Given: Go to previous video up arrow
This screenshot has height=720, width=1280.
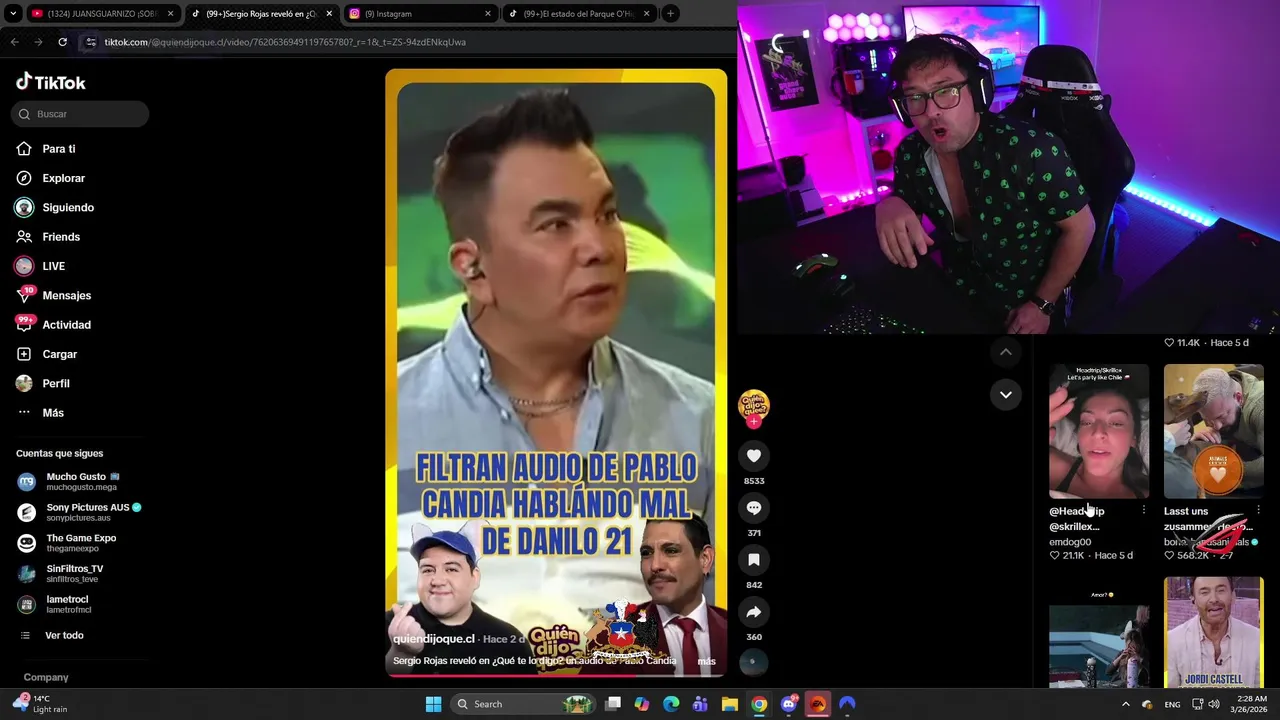Looking at the screenshot, I should click(x=1006, y=352).
